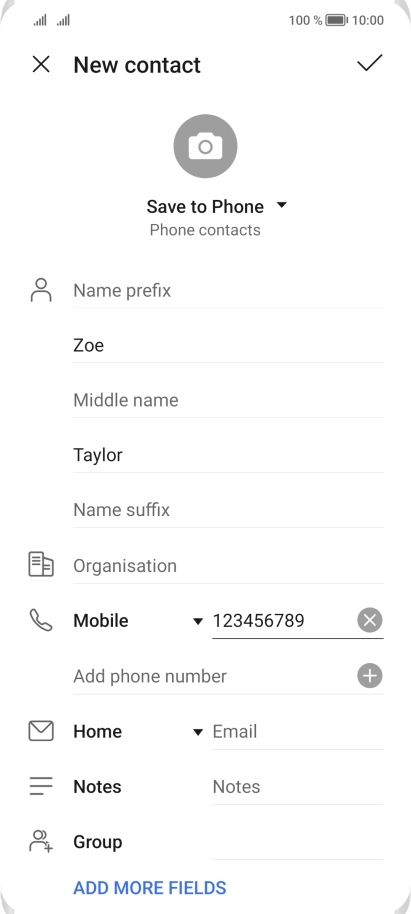Focus the Name prefix field
The width and height of the screenshot is (411, 914).
point(228,290)
